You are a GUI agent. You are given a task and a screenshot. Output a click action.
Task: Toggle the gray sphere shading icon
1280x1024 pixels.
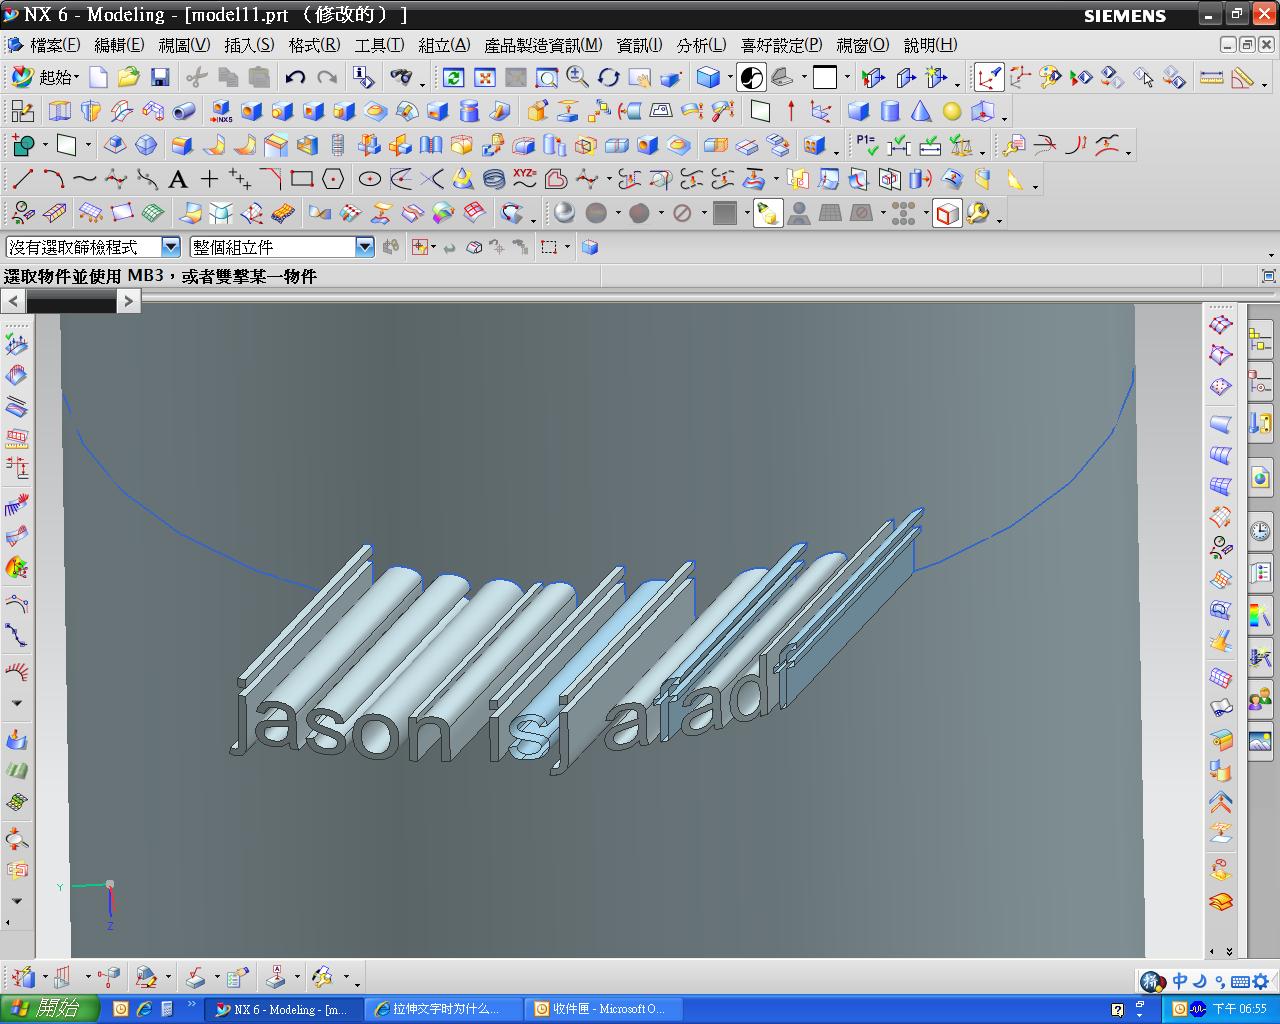click(x=565, y=213)
